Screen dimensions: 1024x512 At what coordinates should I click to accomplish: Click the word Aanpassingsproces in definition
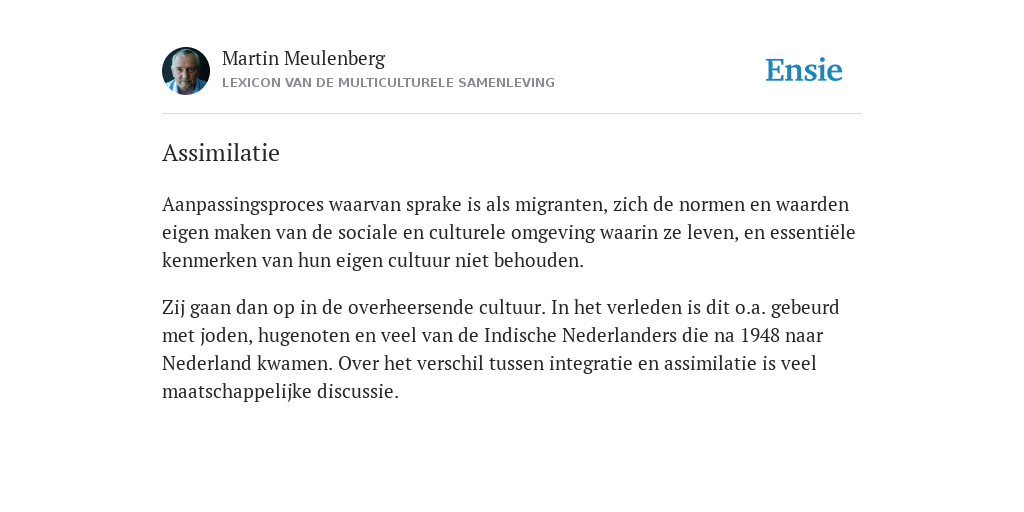coord(243,205)
